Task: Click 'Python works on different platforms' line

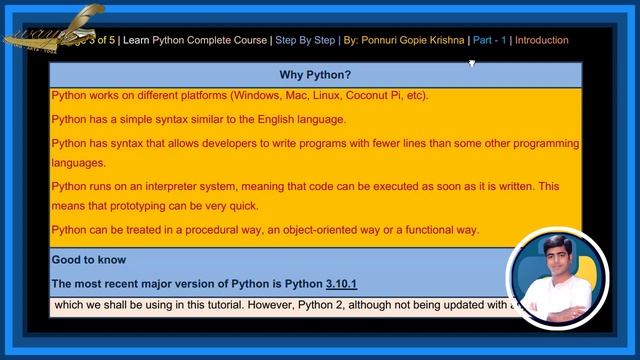Action: (240, 96)
